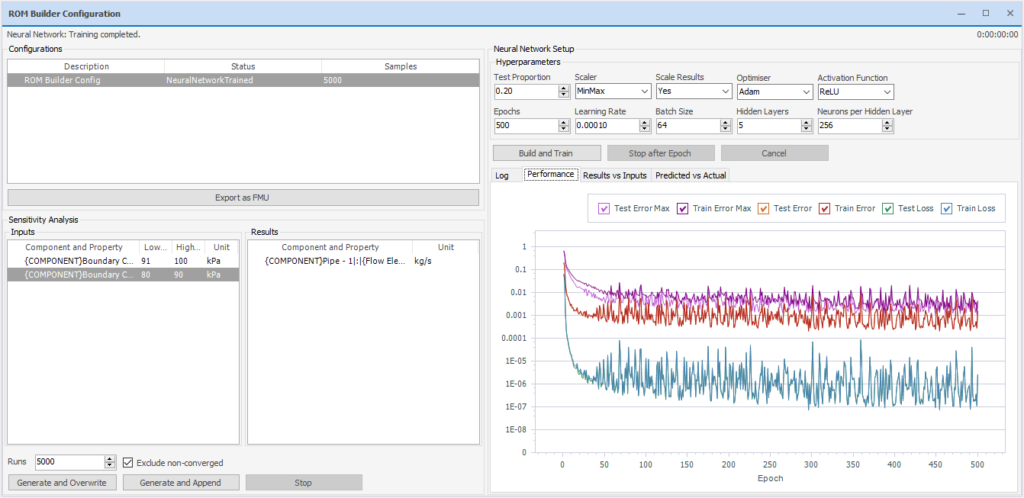Click the Cancel button
This screenshot has height=498, width=1024.
pyautogui.click(x=775, y=153)
